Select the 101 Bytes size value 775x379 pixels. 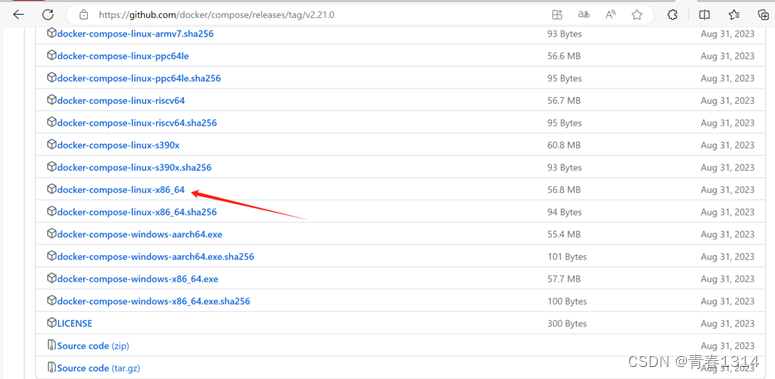[567, 257]
